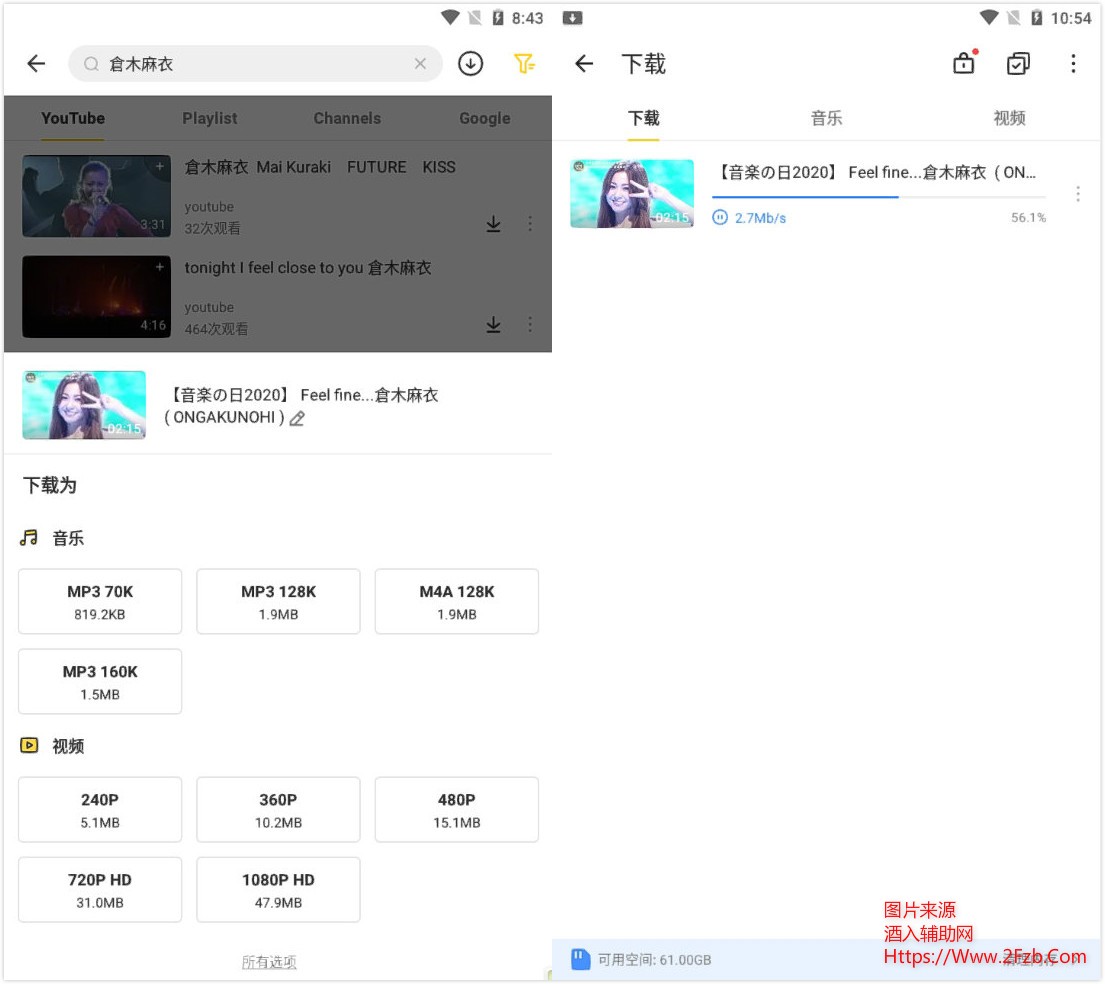Tap the blue storage icon beside 可用空间
The width and height of the screenshot is (1105, 984).
point(581,959)
